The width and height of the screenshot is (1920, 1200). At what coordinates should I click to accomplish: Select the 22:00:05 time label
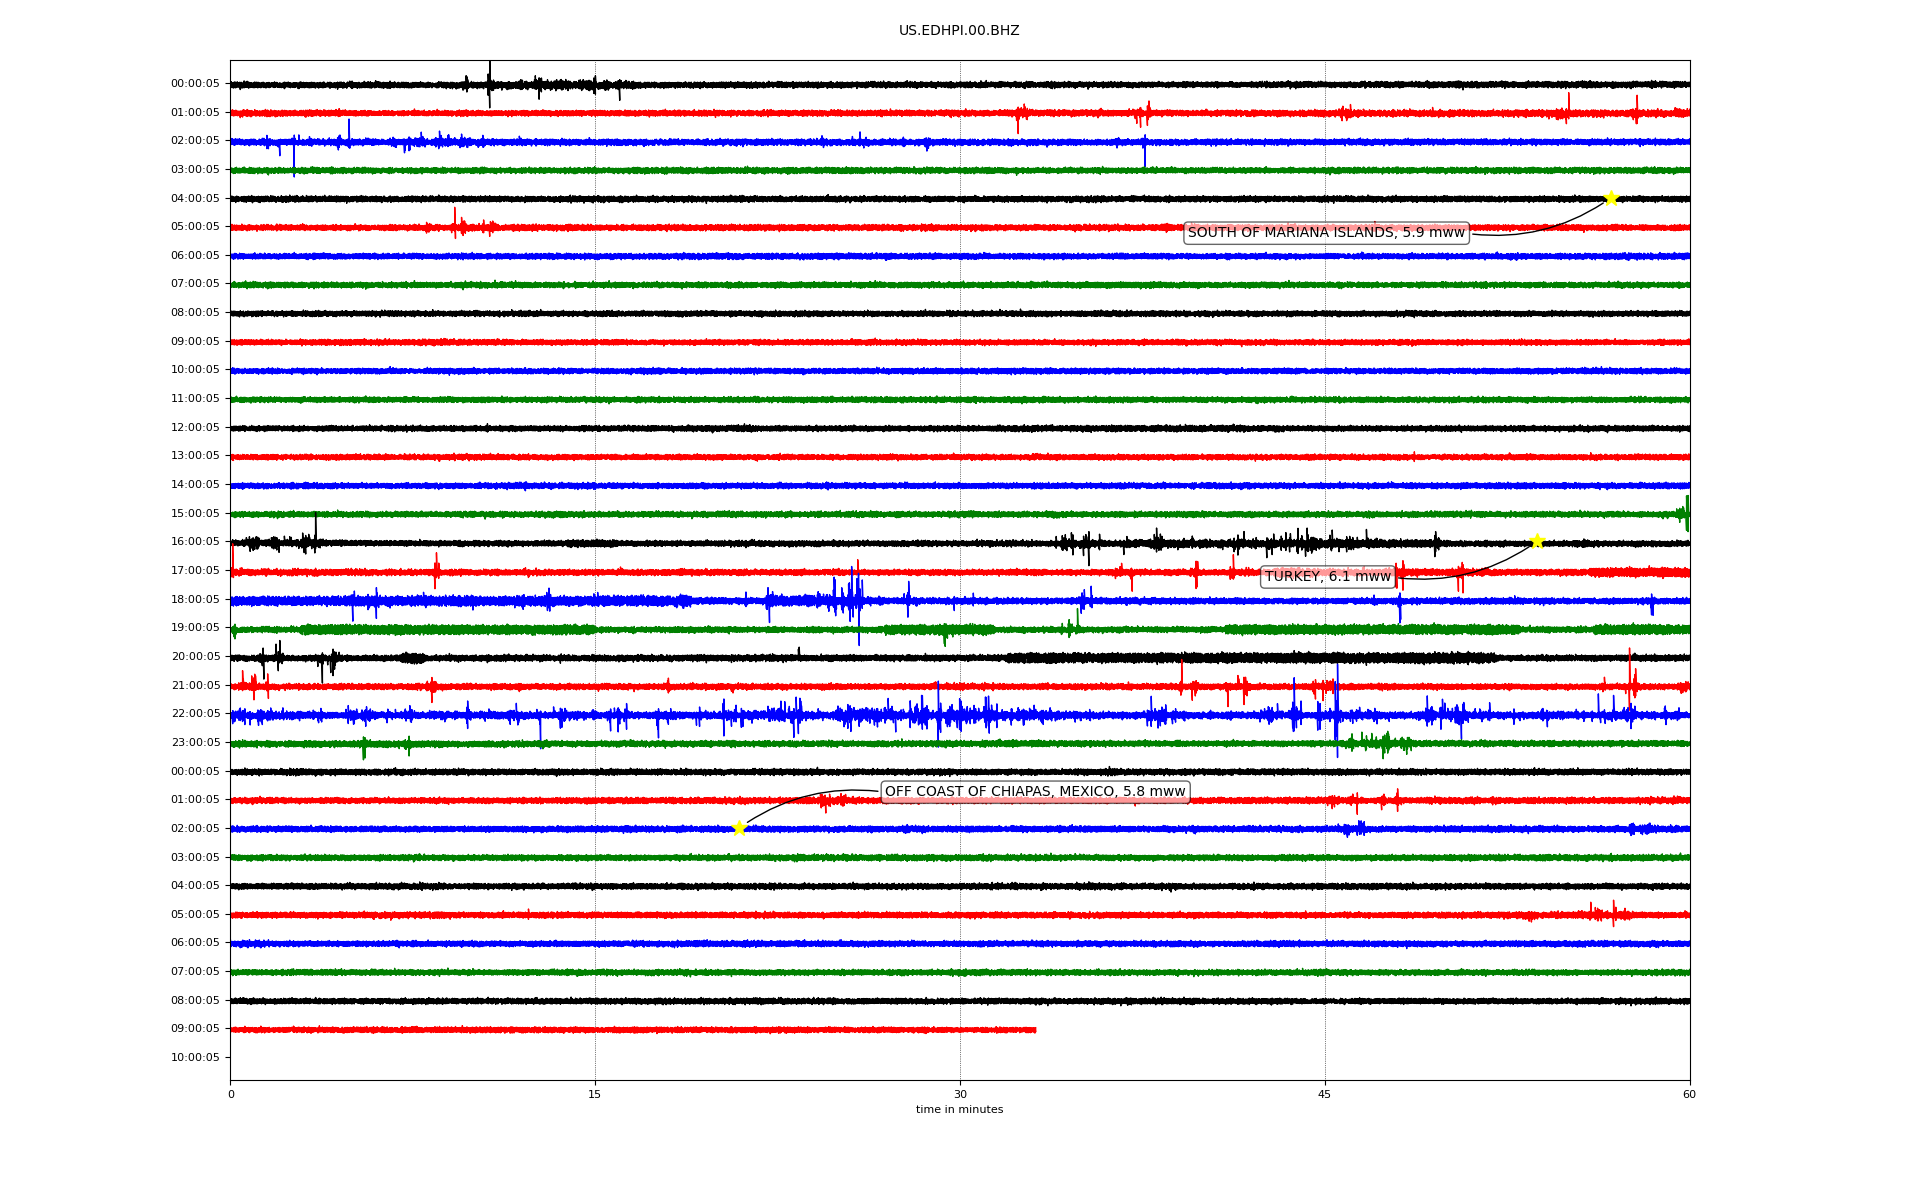195,714
